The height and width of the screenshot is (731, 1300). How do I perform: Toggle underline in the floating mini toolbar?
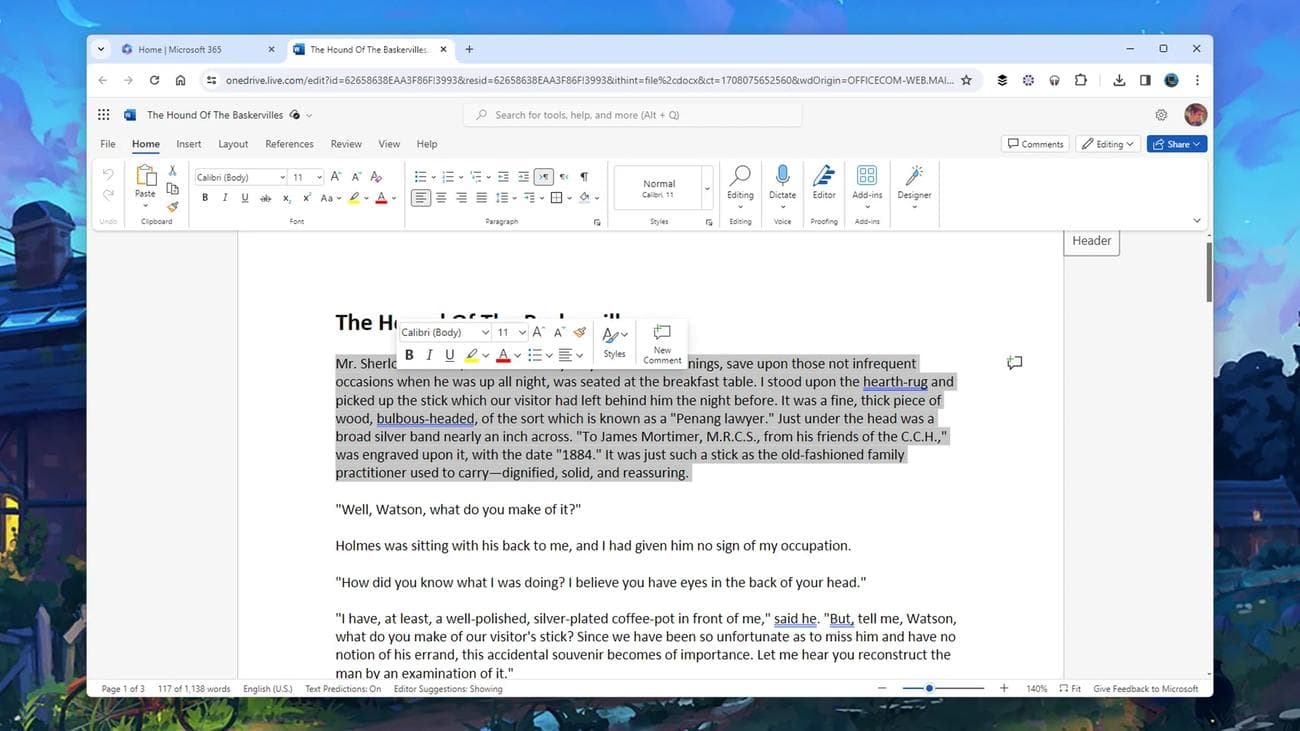pos(449,354)
